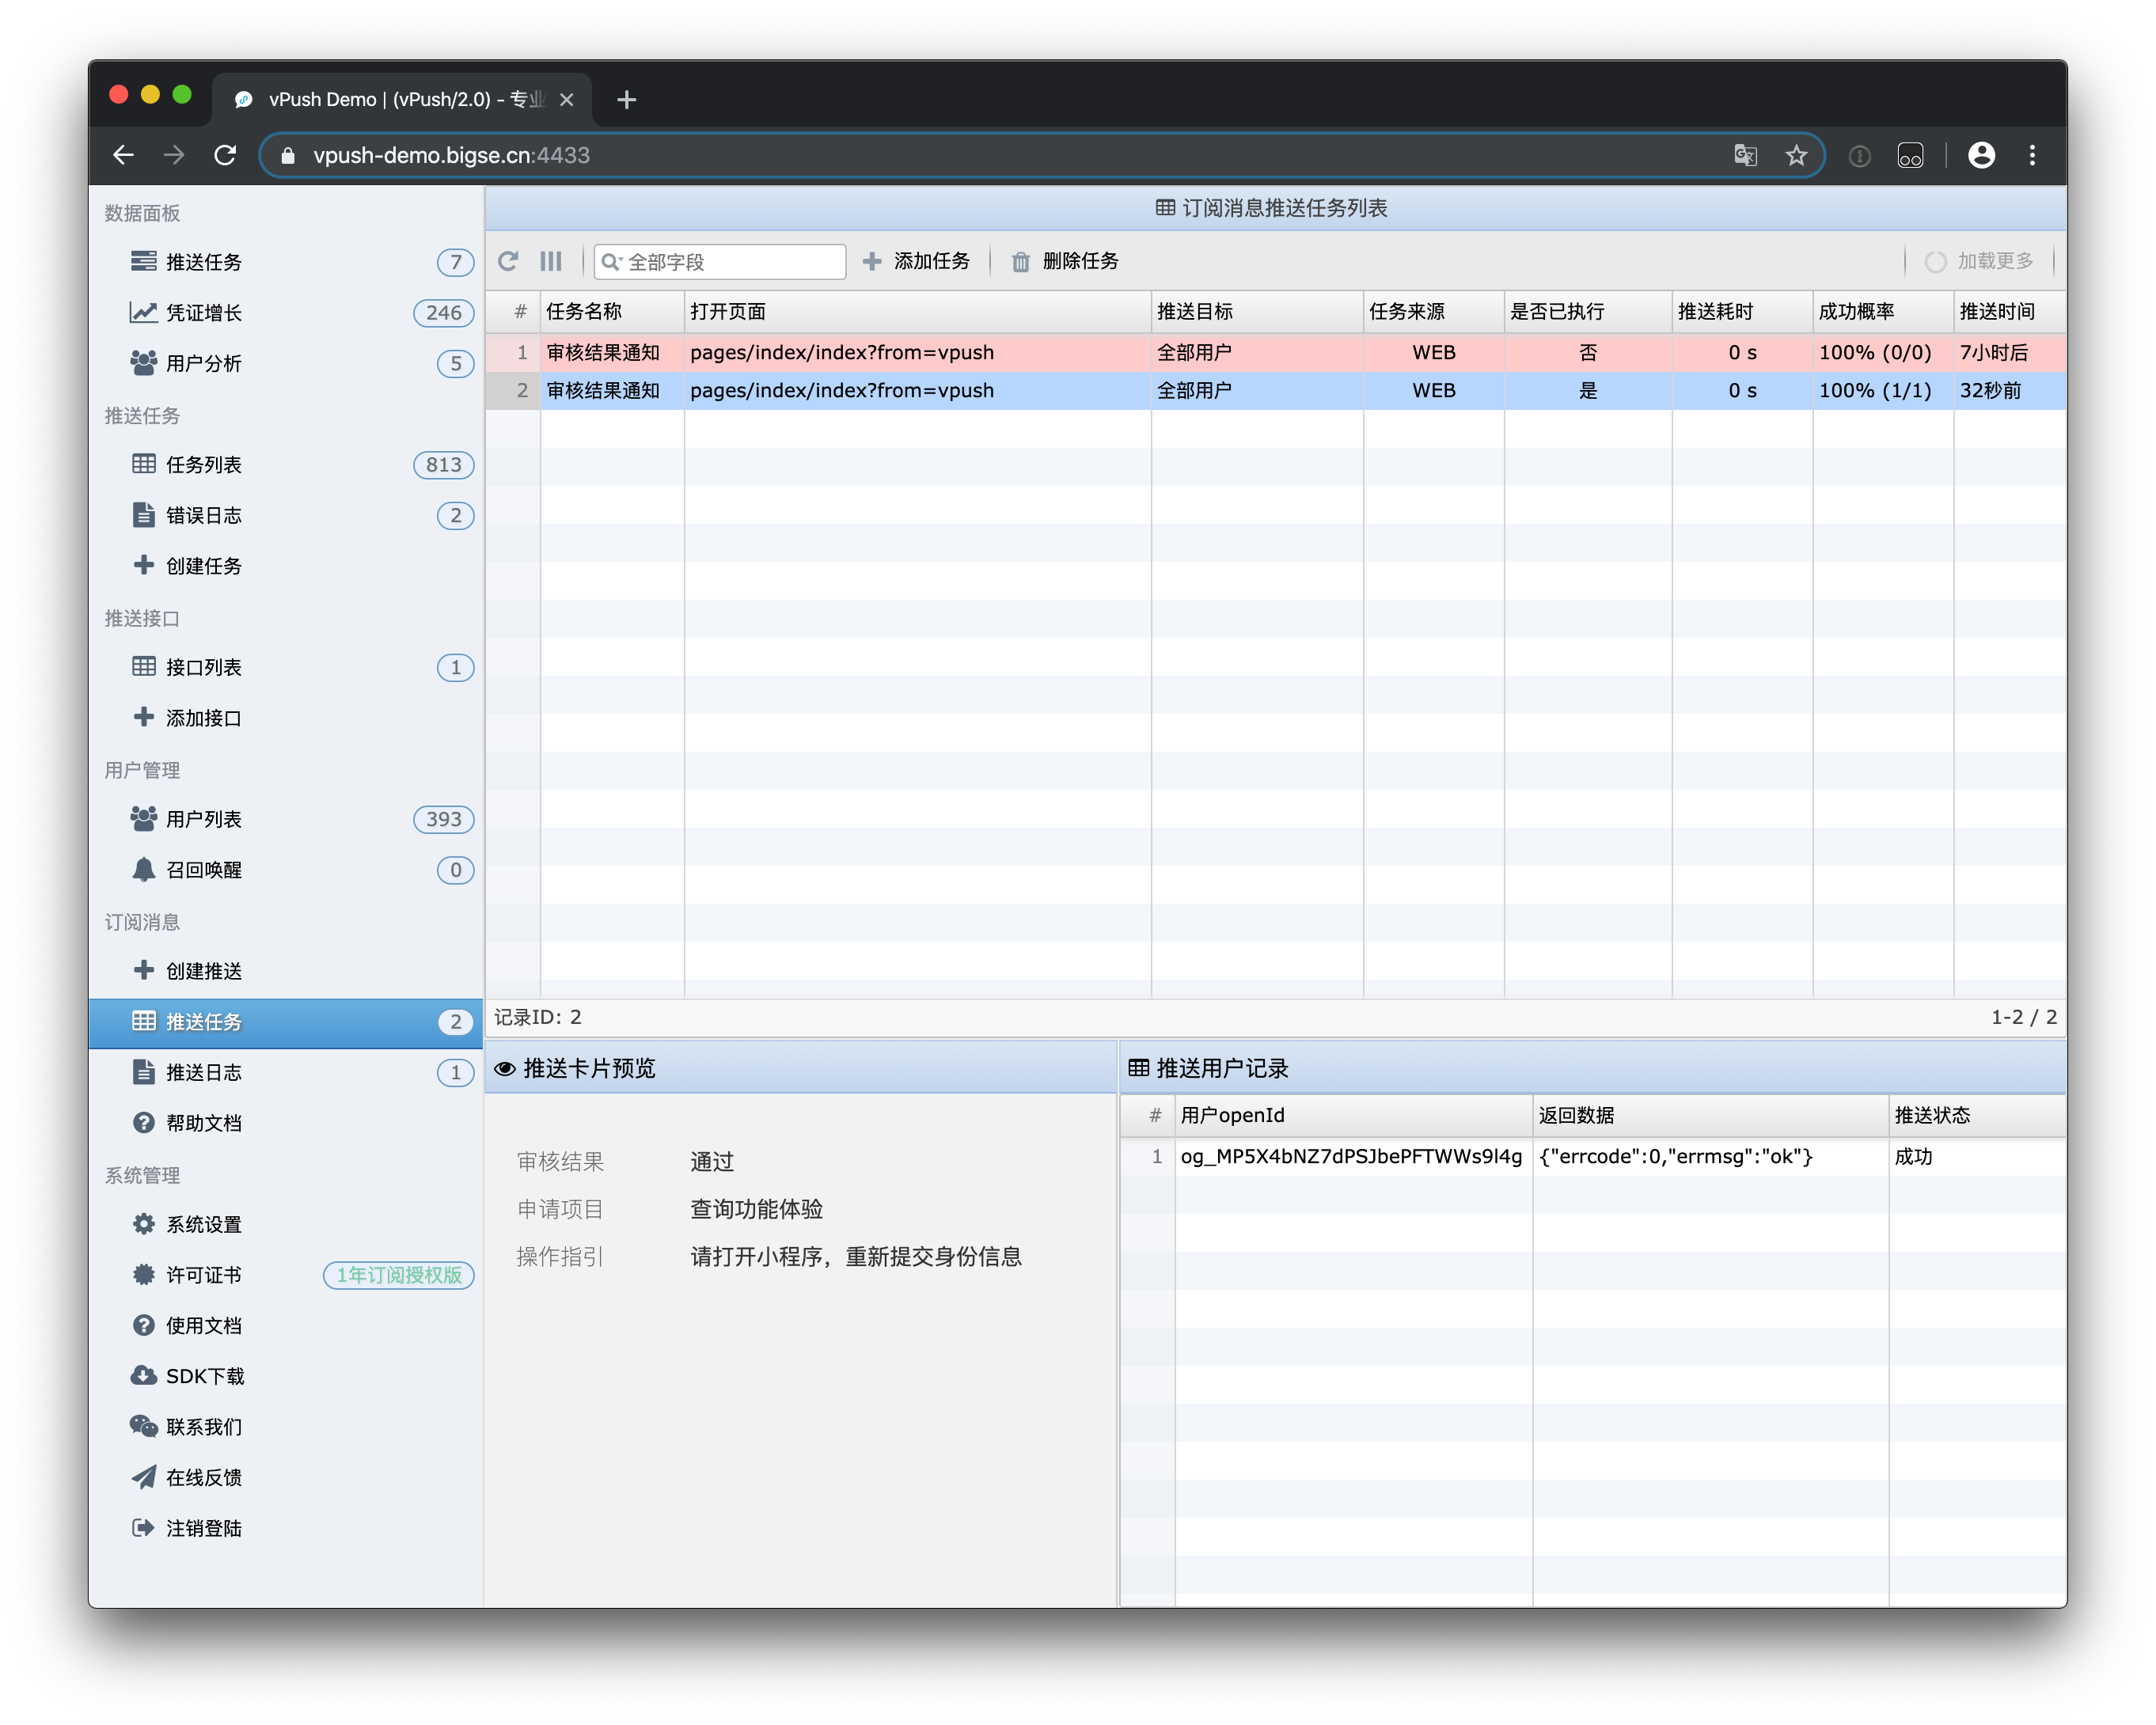Click the 创建推送 plus icon
This screenshot has height=1725, width=2156.
(x=144, y=970)
